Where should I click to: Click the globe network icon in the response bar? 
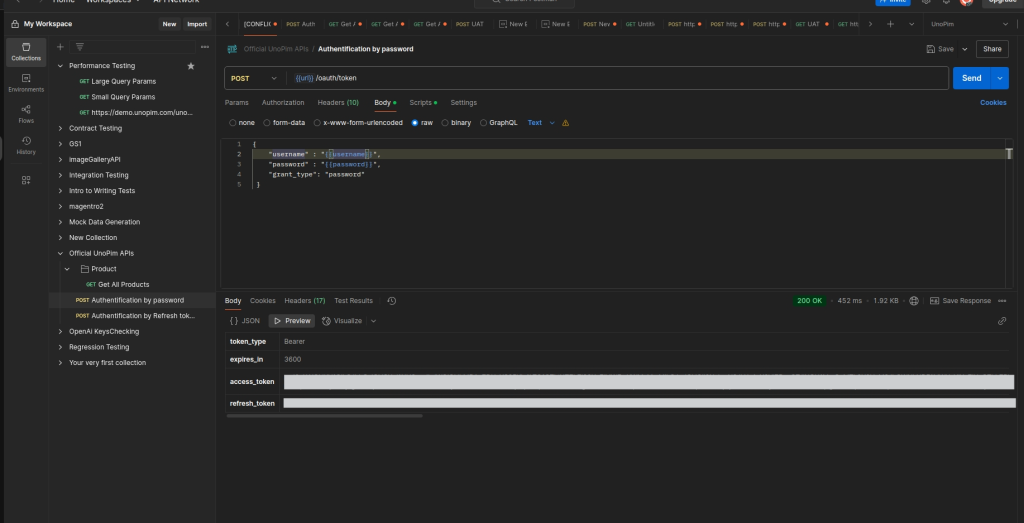[x=914, y=301]
